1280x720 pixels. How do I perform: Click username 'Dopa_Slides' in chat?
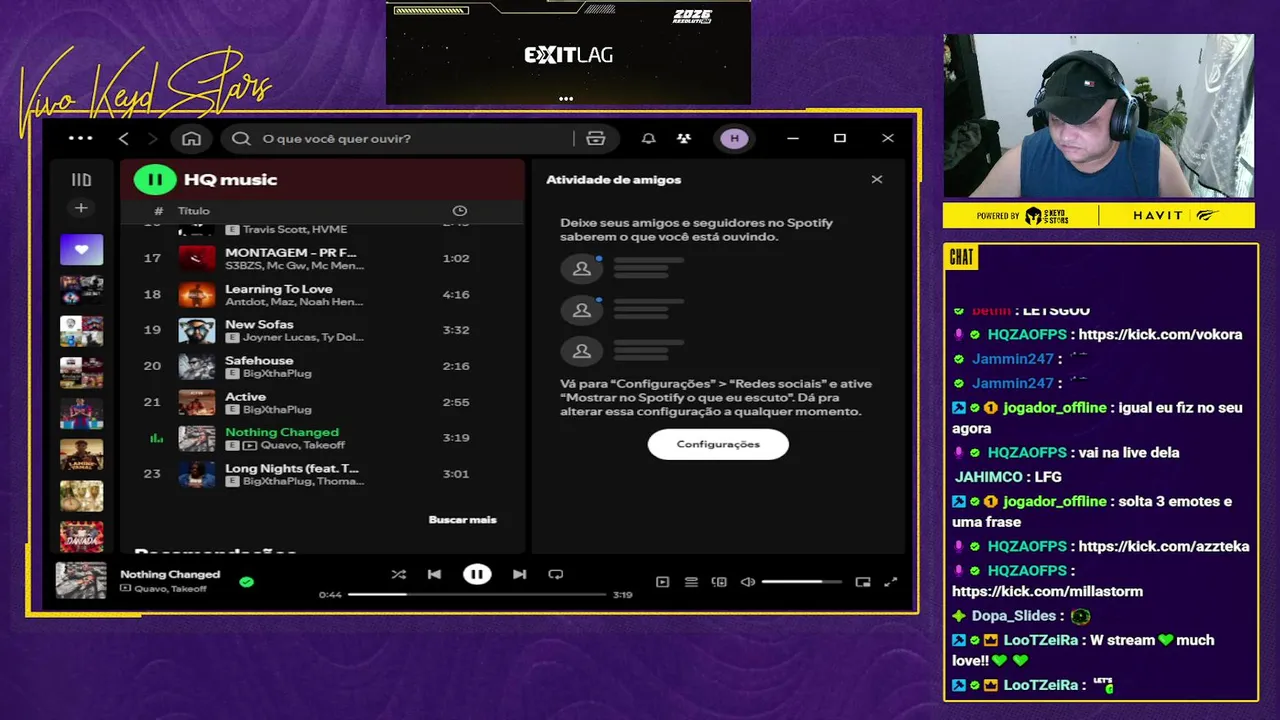click(1014, 616)
